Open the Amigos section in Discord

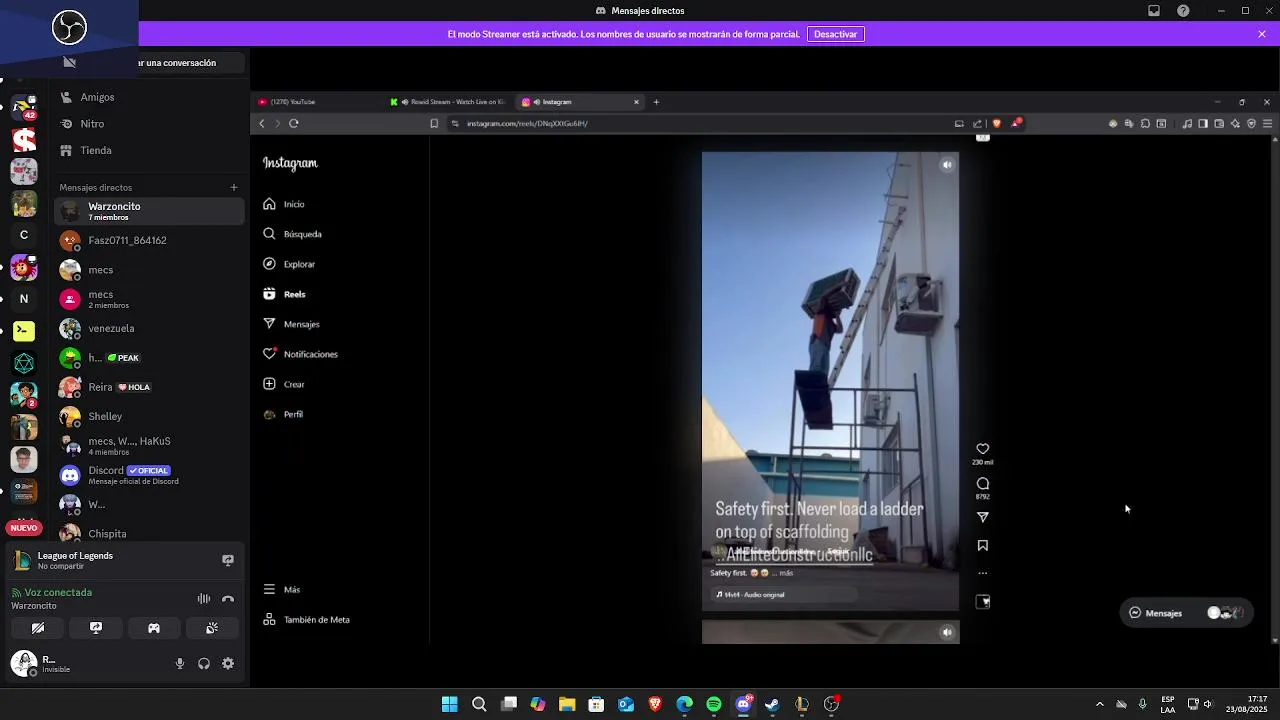(x=149, y=97)
